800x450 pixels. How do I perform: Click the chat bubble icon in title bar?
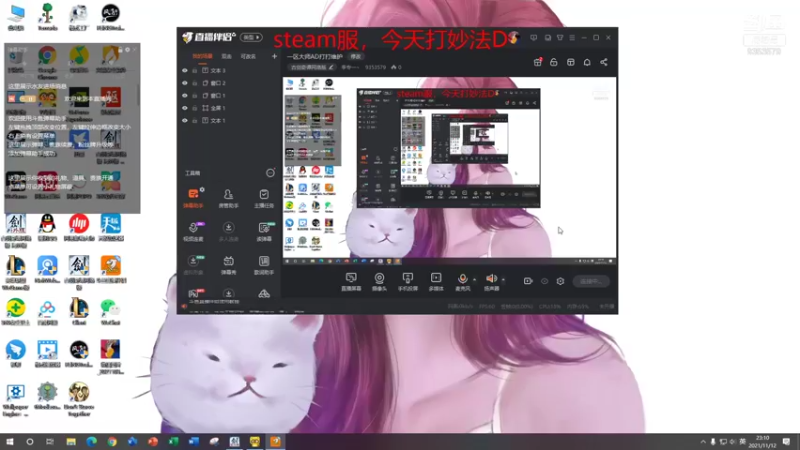click(x=534, y=38)
